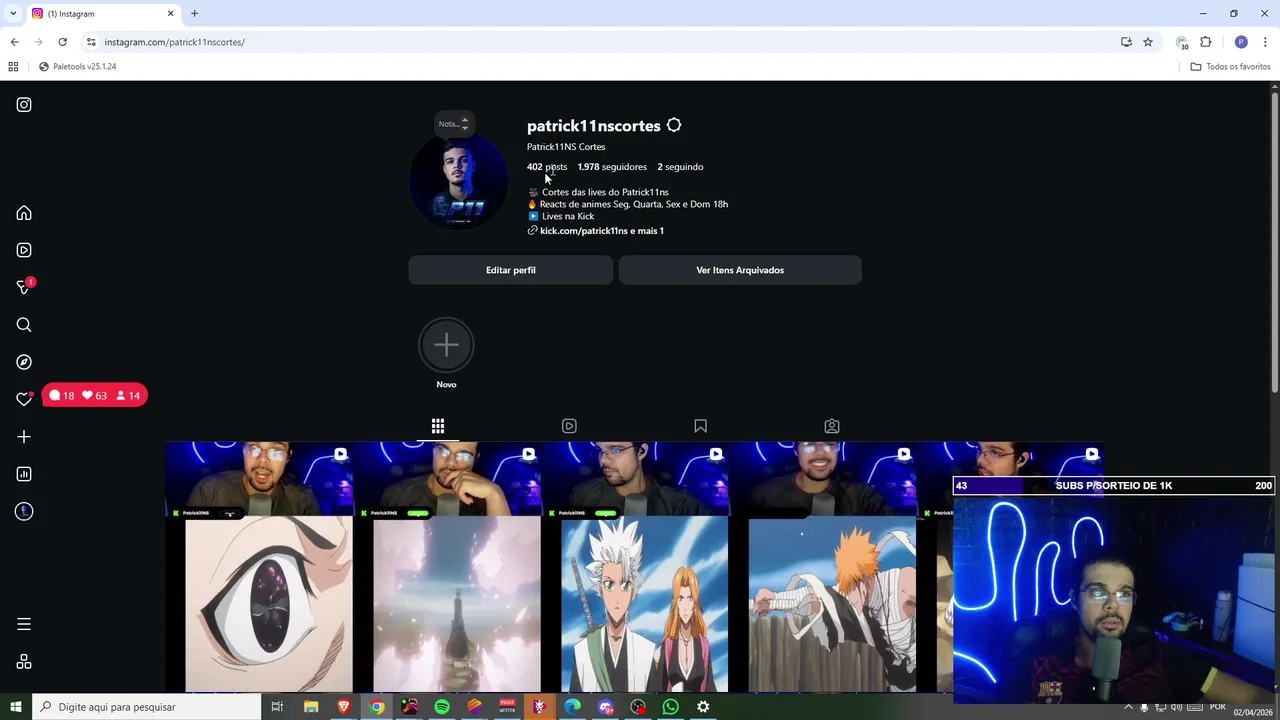Open the More hamburger menu
Screen dimensions: 1280x720
coord(24,624)
